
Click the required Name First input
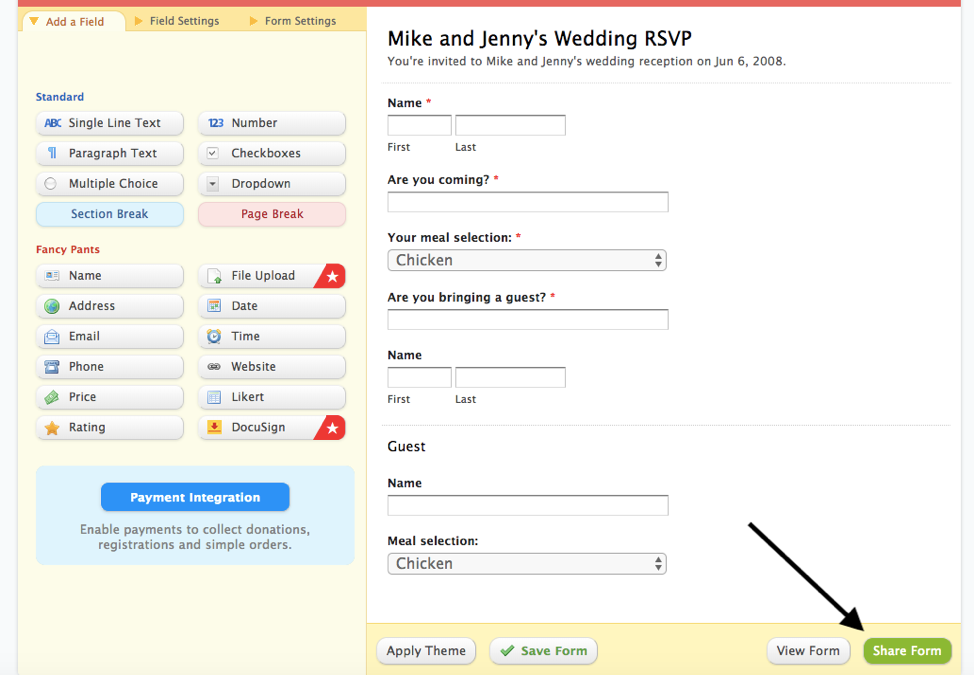[x=419, y=125]
